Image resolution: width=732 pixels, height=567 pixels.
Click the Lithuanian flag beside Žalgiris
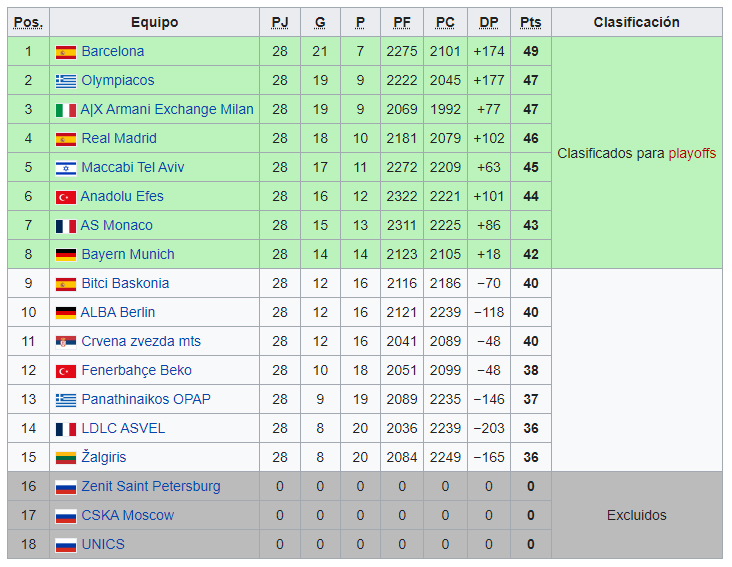pos(66,458)
